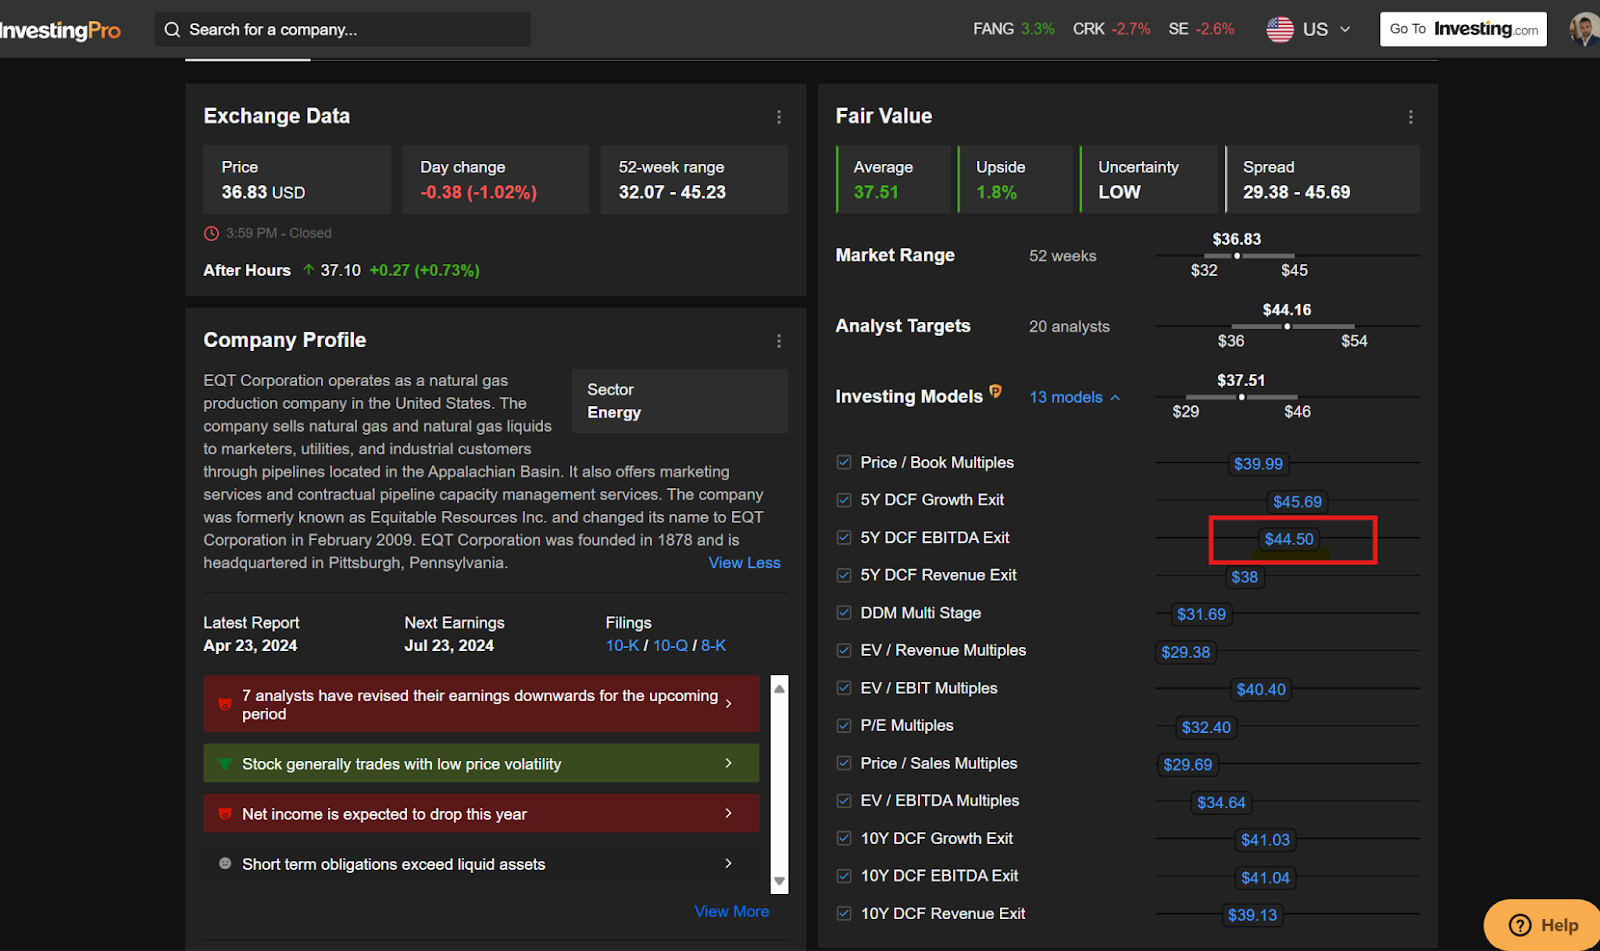Viewport: 1600px width, 951px height.
Task: Open the user profile avatar
Action: click(x=1584, y=29)
